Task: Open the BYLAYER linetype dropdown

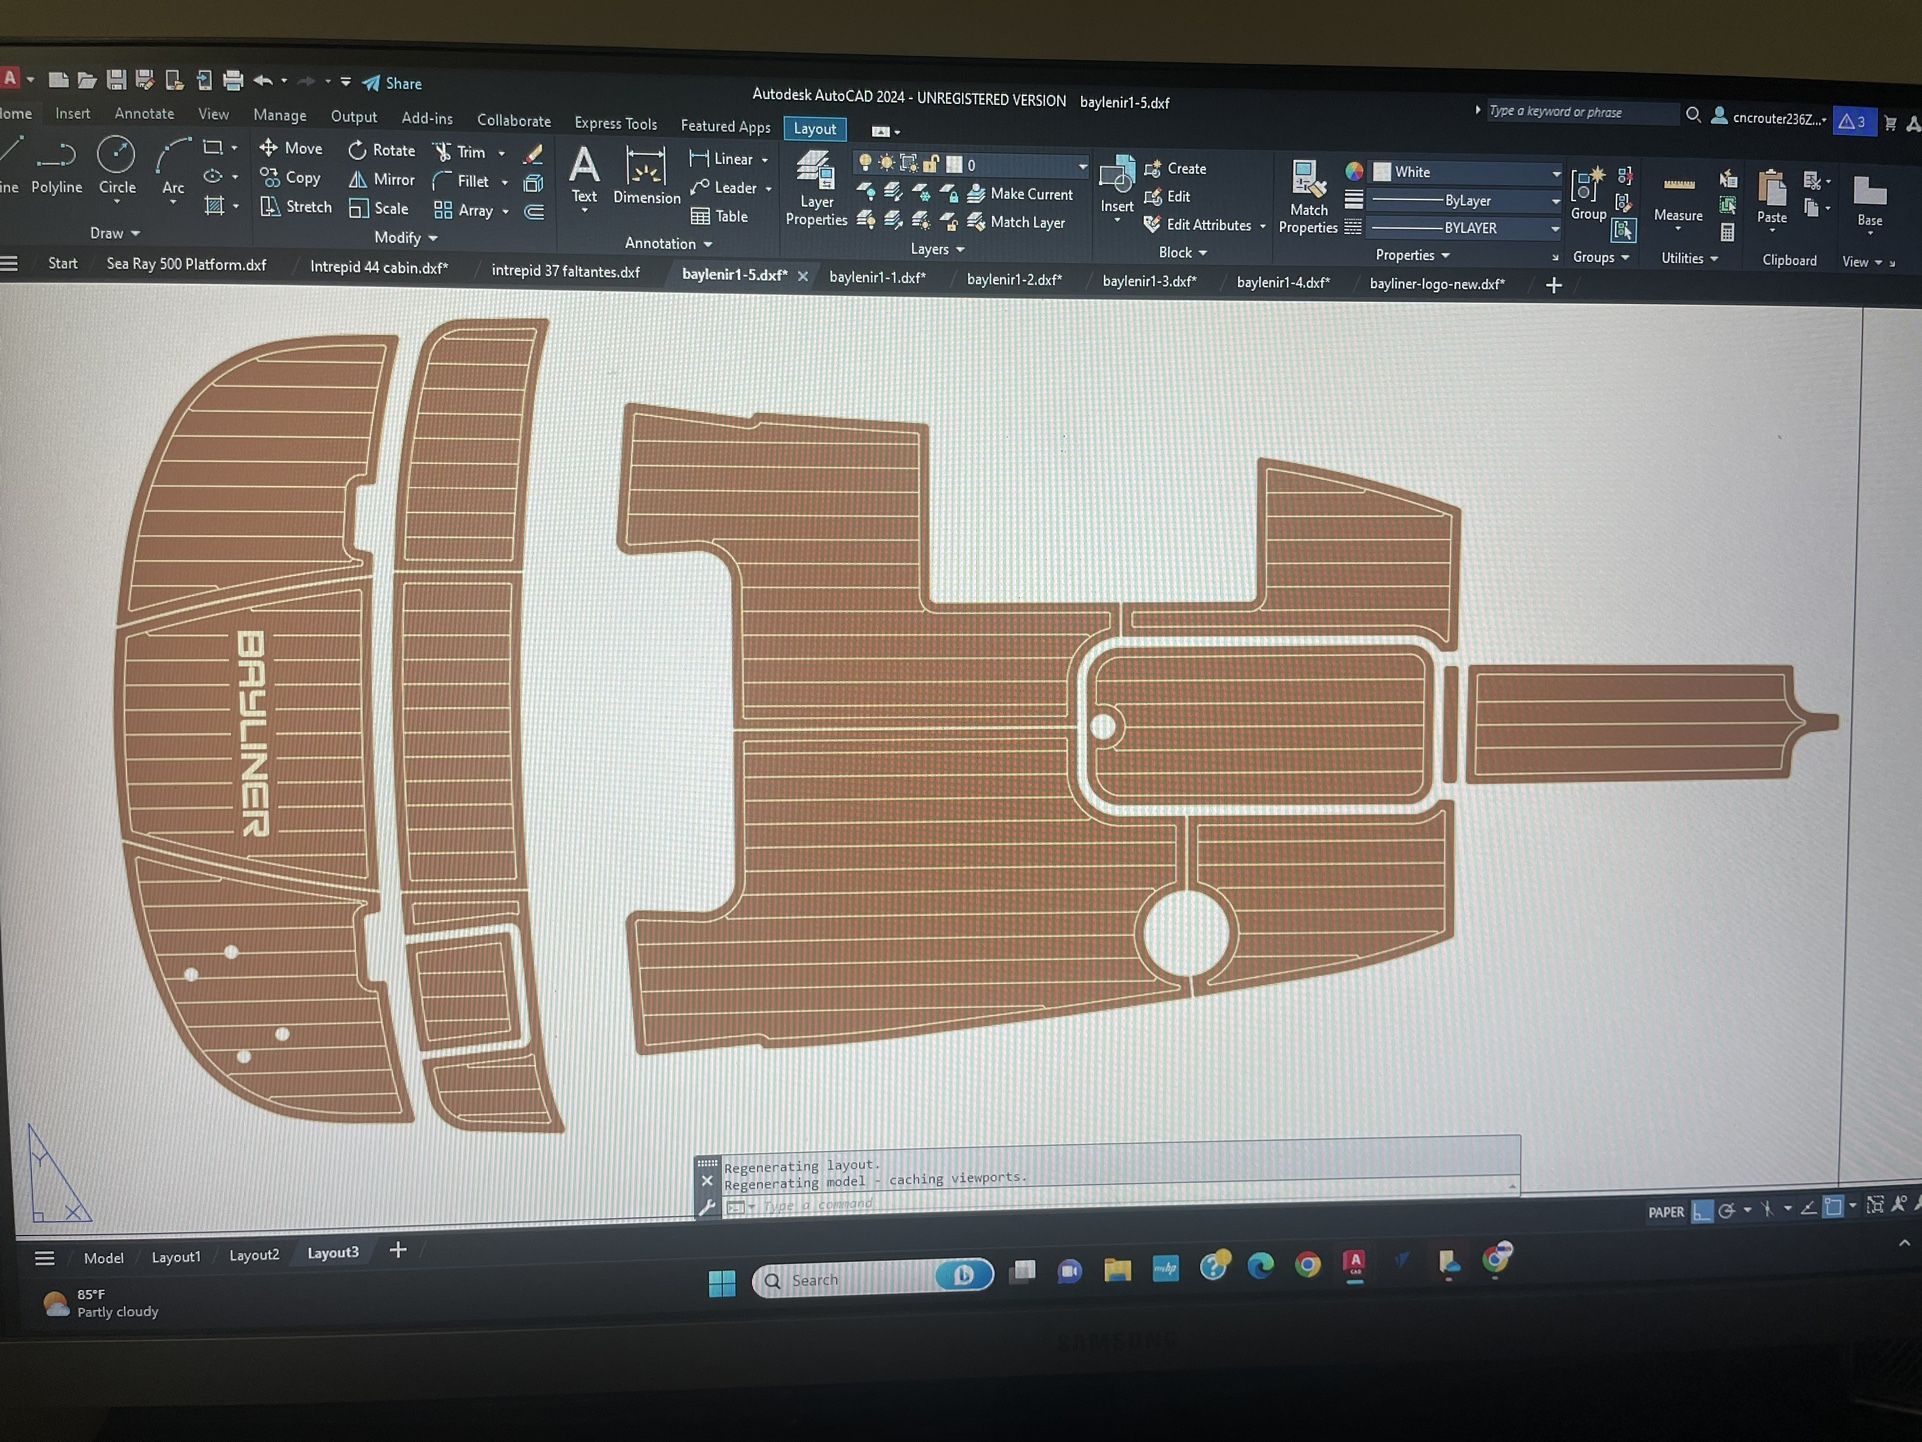Action: tap(1466, 228)
